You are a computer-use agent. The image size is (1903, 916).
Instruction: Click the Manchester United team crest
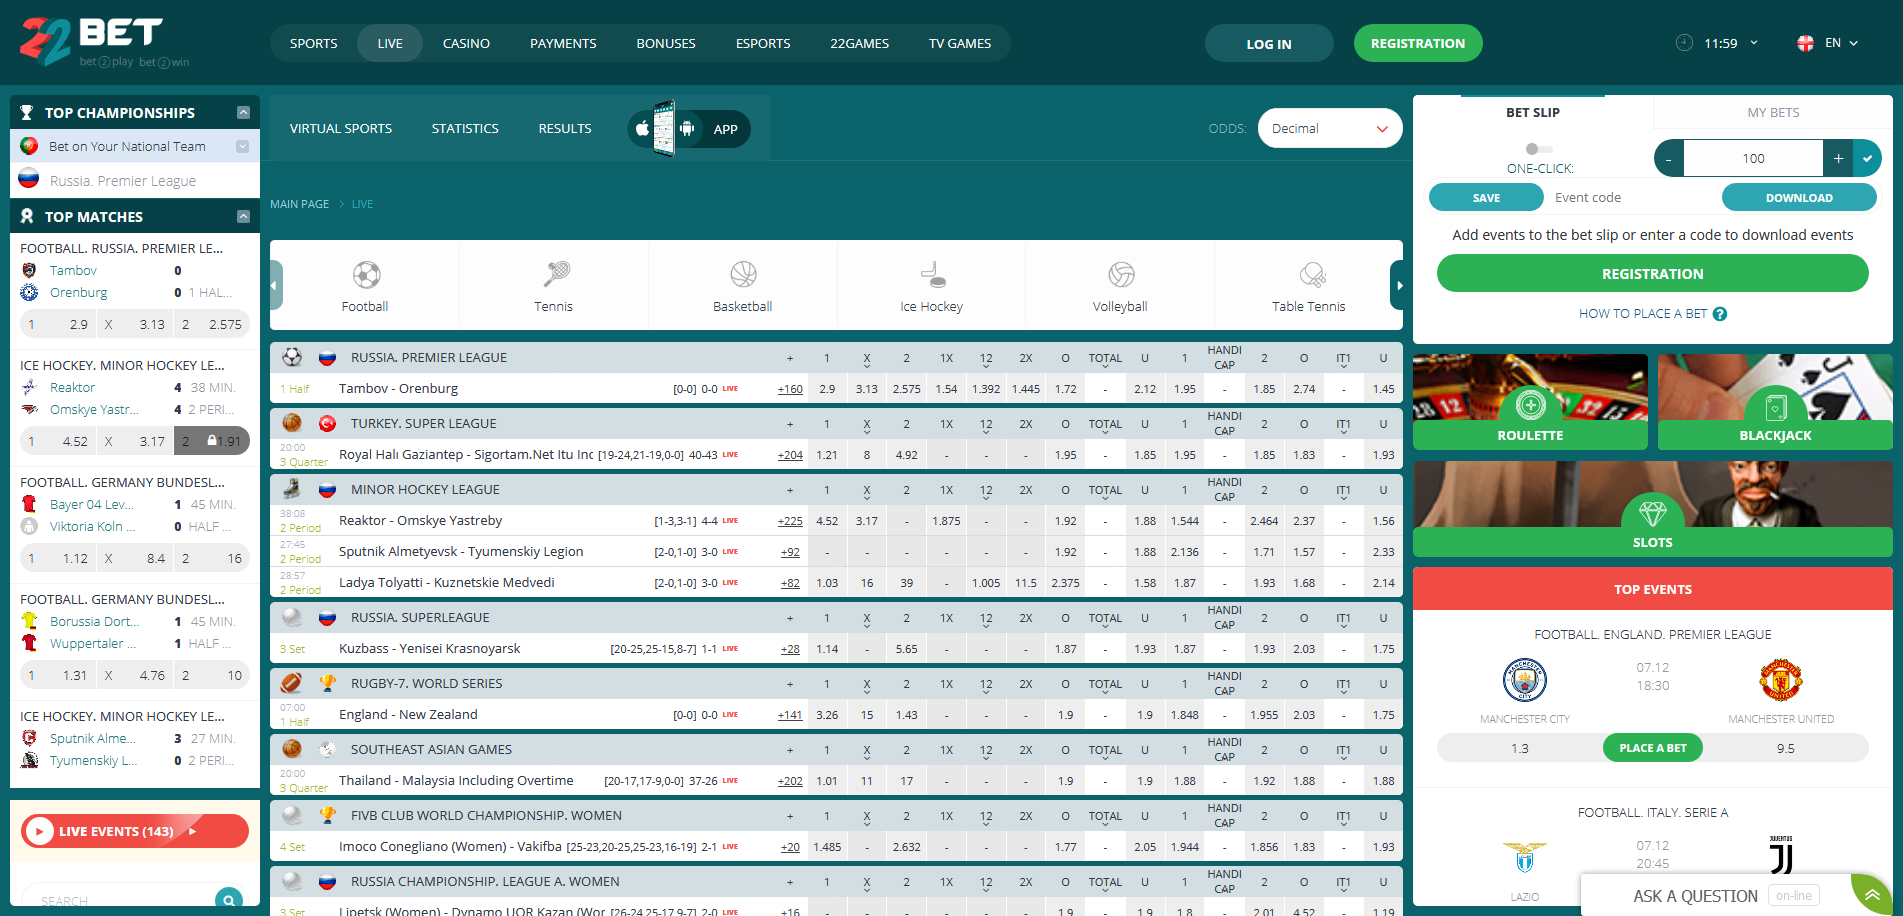click(1780, 681)
